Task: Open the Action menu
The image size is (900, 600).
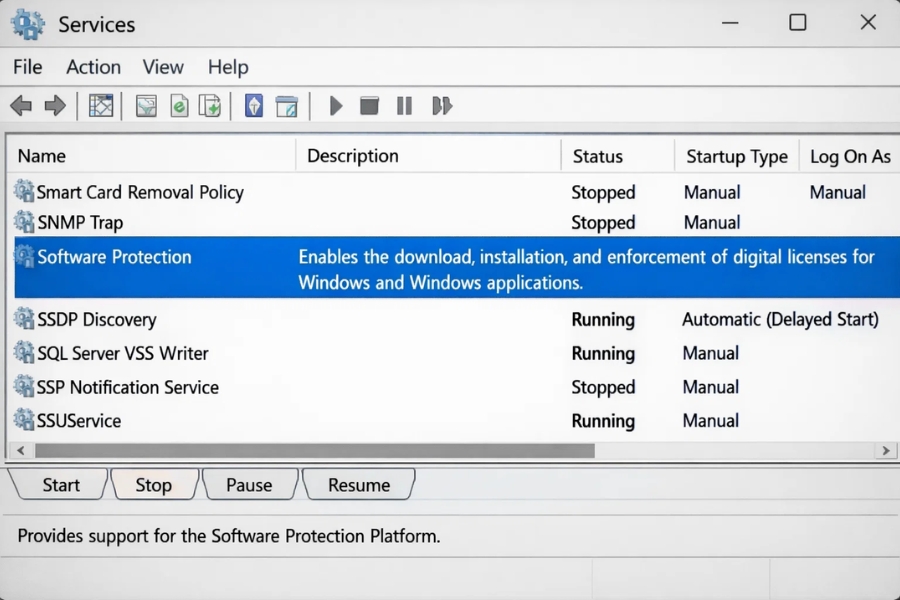Action: click(x=93, y=67)
